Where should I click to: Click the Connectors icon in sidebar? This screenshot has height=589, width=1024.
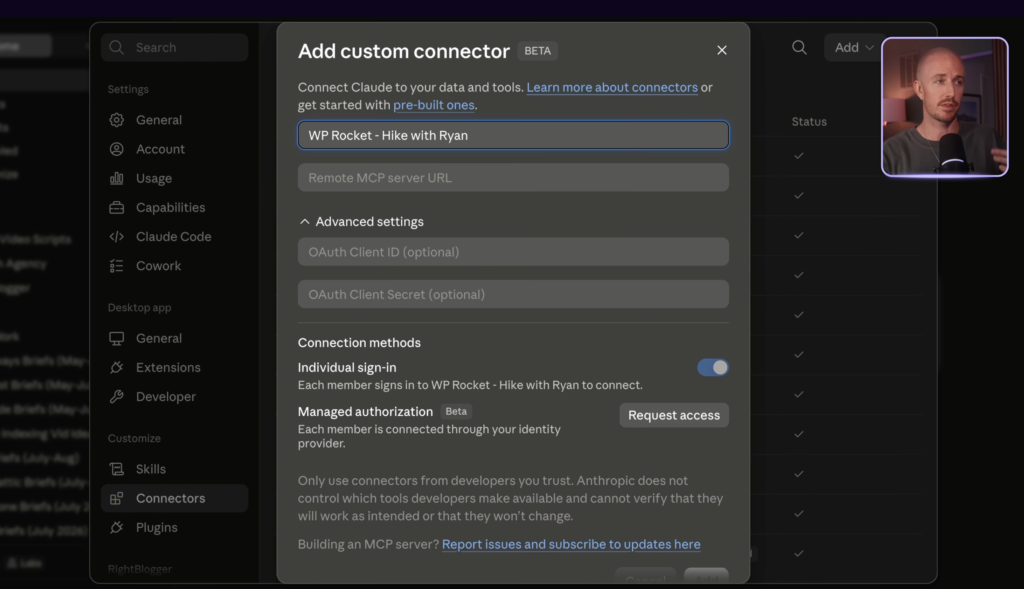tap(117, 498)
